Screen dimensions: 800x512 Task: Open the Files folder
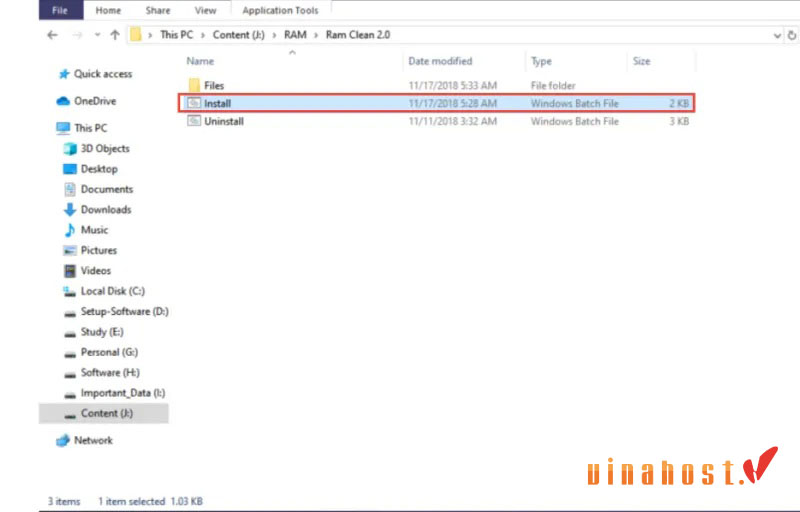(x=214, y=85)
